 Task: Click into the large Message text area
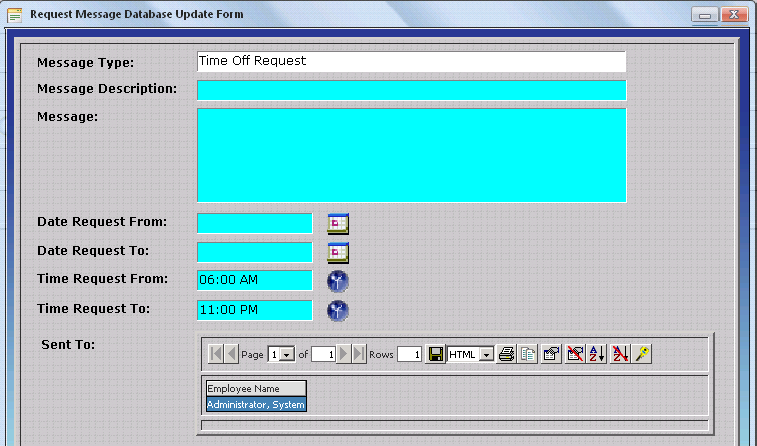point(411,155)
